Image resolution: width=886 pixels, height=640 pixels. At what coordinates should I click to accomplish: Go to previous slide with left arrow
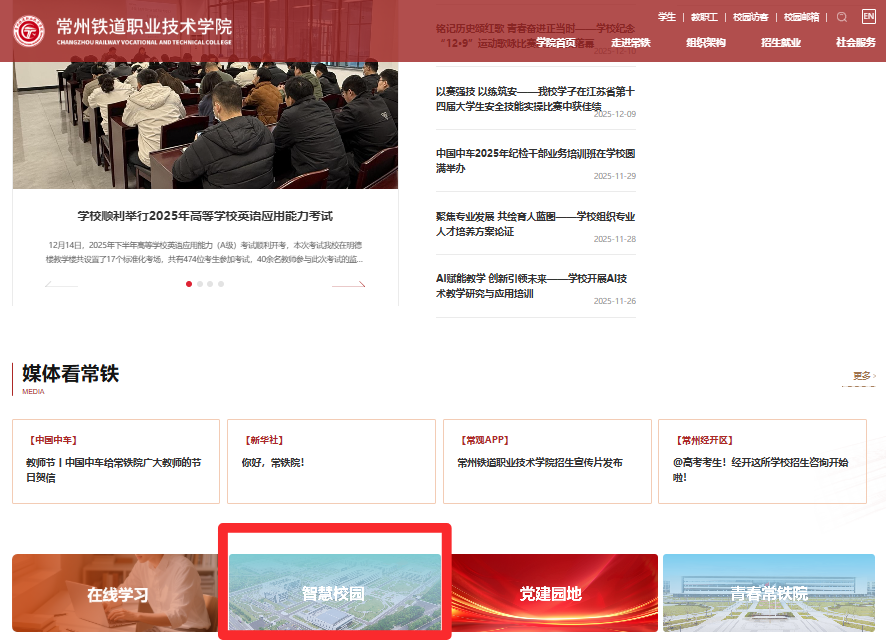click(x=62, y=285)
